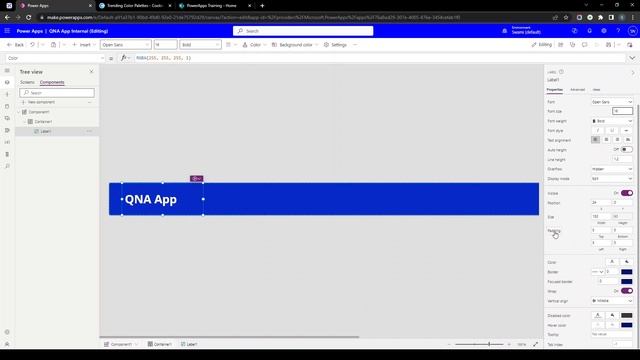The width and height of the screenshot is (640, 360).
Task: Open the Bold font weight dropdown in the toolbar
Action: [x=200, y=45]
